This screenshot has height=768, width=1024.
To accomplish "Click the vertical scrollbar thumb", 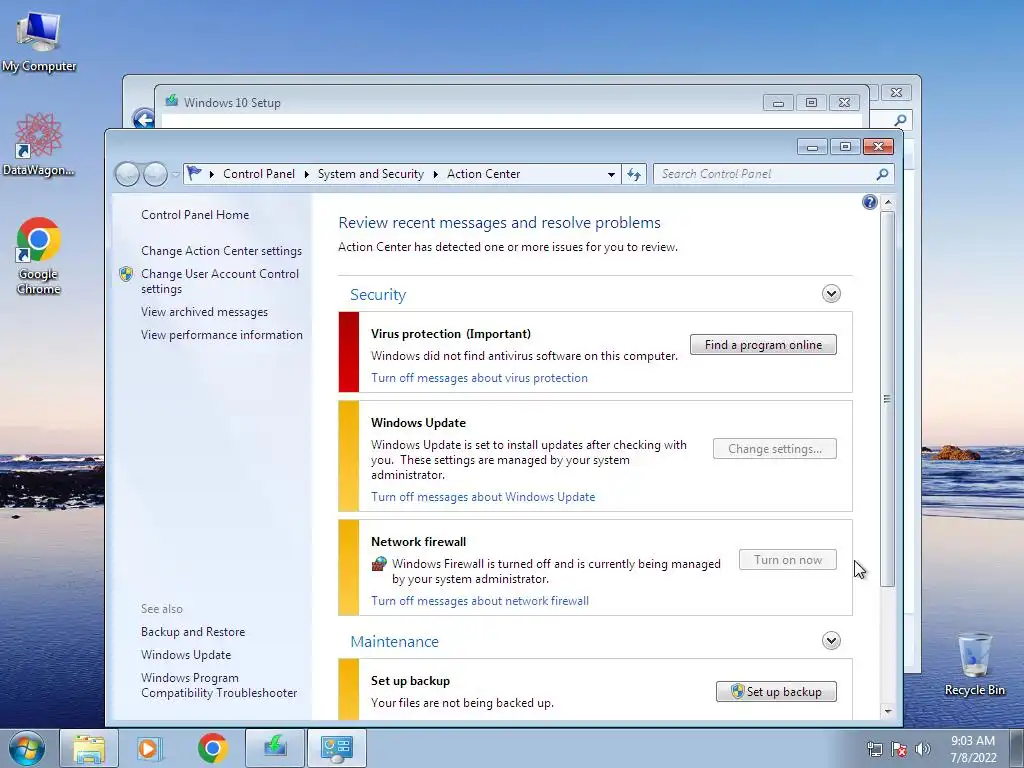I will click(887, 398).
